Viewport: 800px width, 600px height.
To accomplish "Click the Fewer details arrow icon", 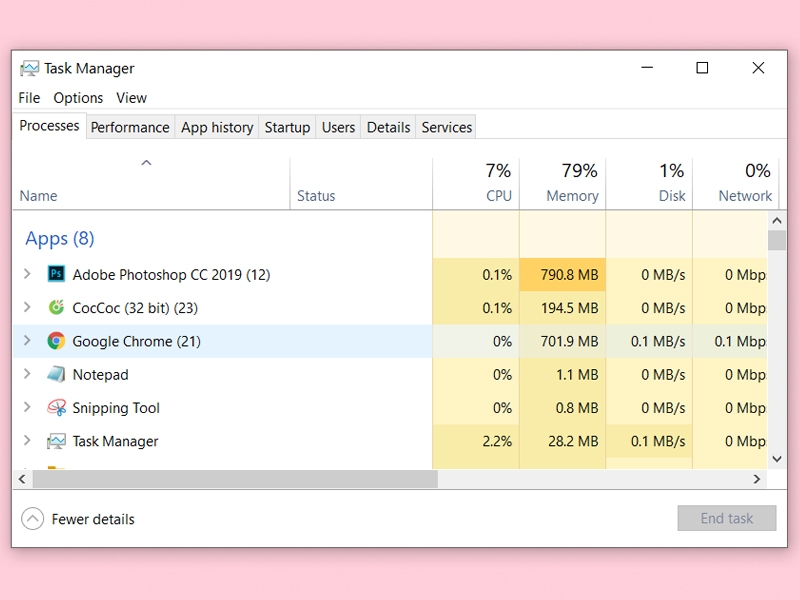I will click(x=33, y=519).
